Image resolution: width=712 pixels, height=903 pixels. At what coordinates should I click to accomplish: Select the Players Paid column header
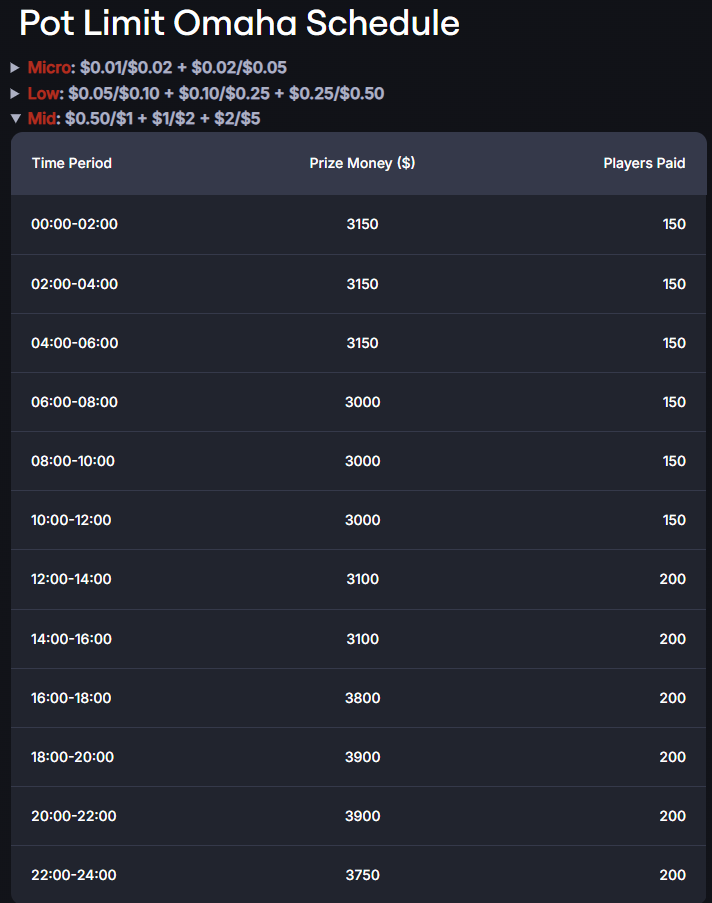click(644, 164)
